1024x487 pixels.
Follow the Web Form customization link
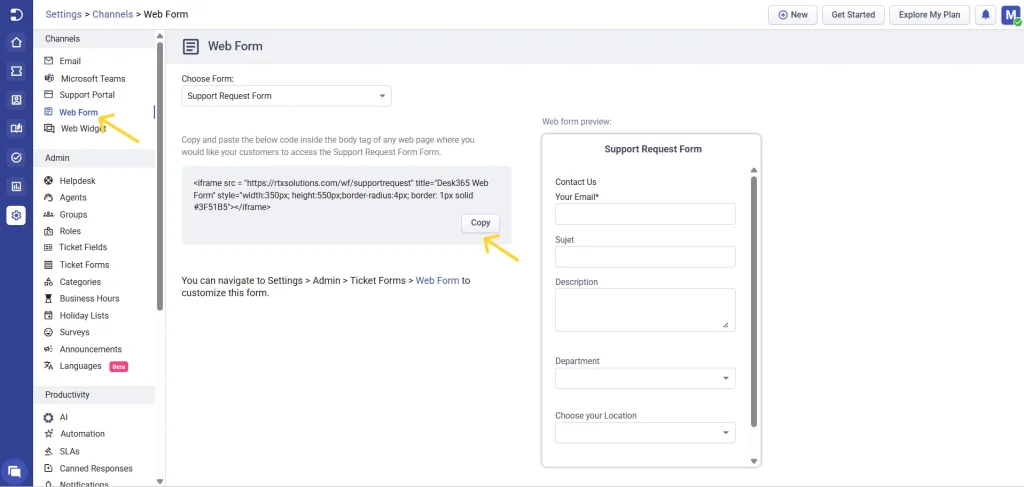pyautogui.click(x=437, y=281)
